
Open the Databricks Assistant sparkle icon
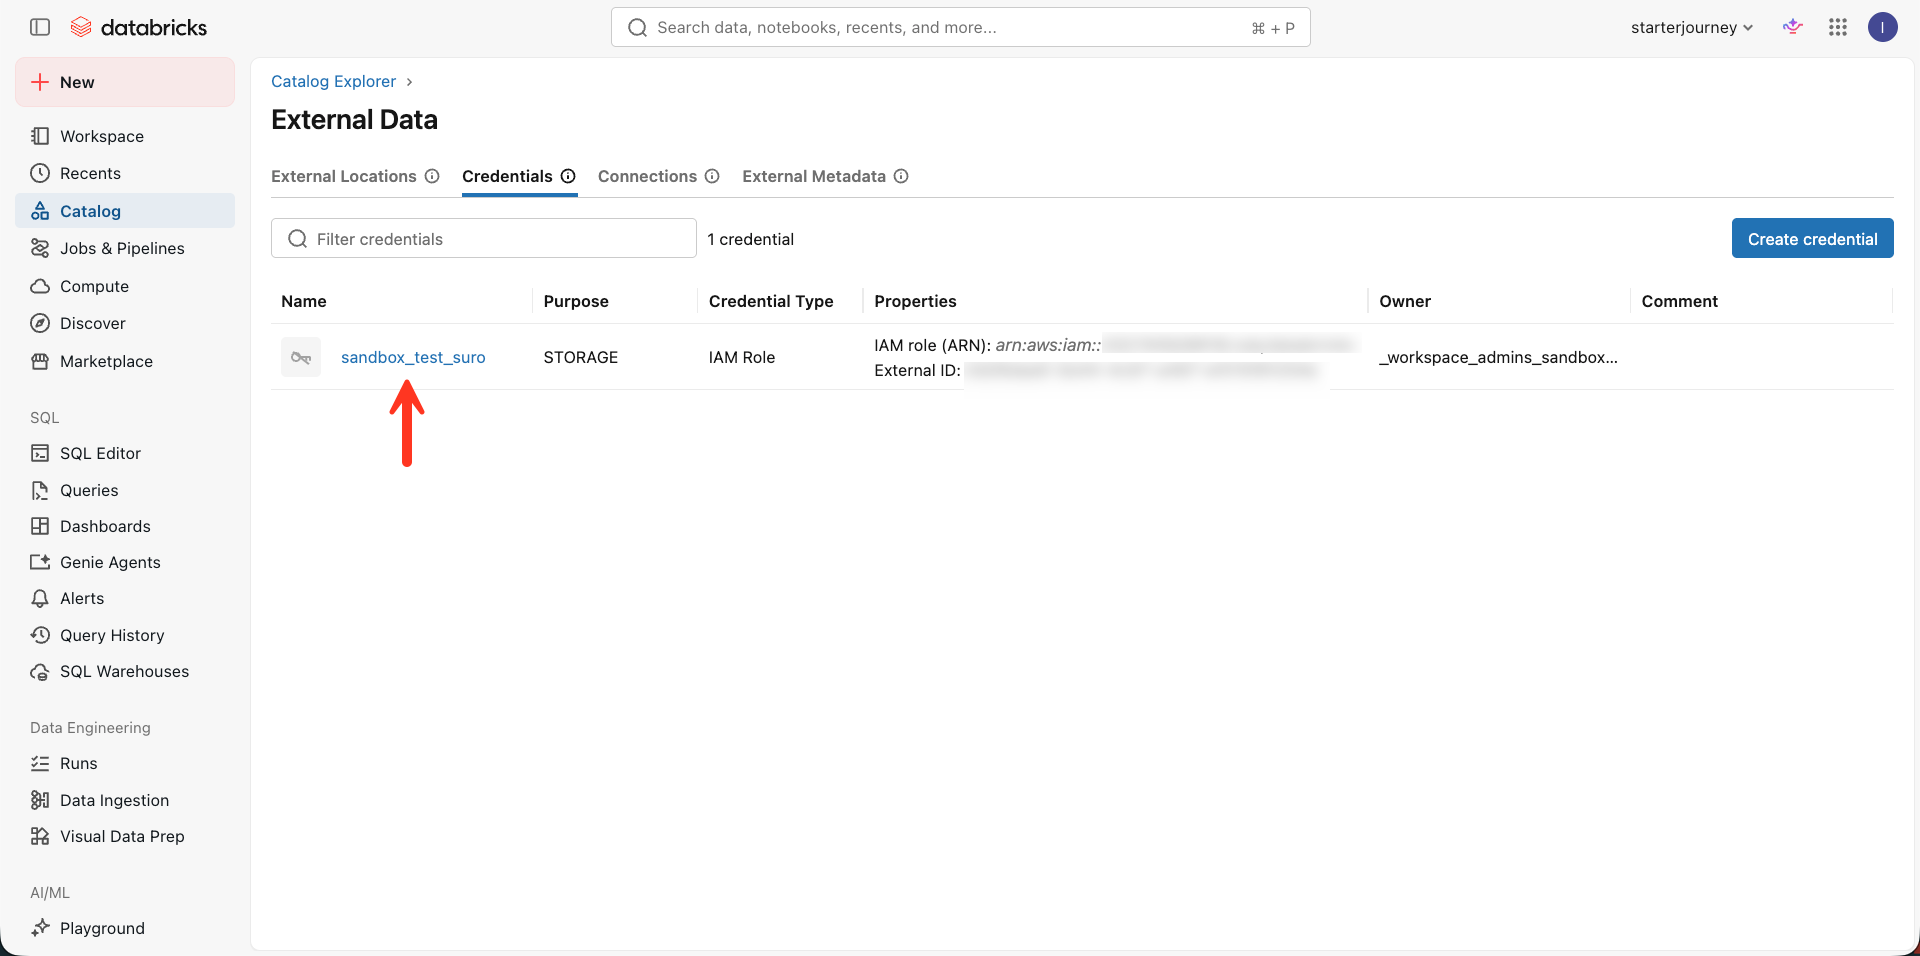tap(1793, 27)
